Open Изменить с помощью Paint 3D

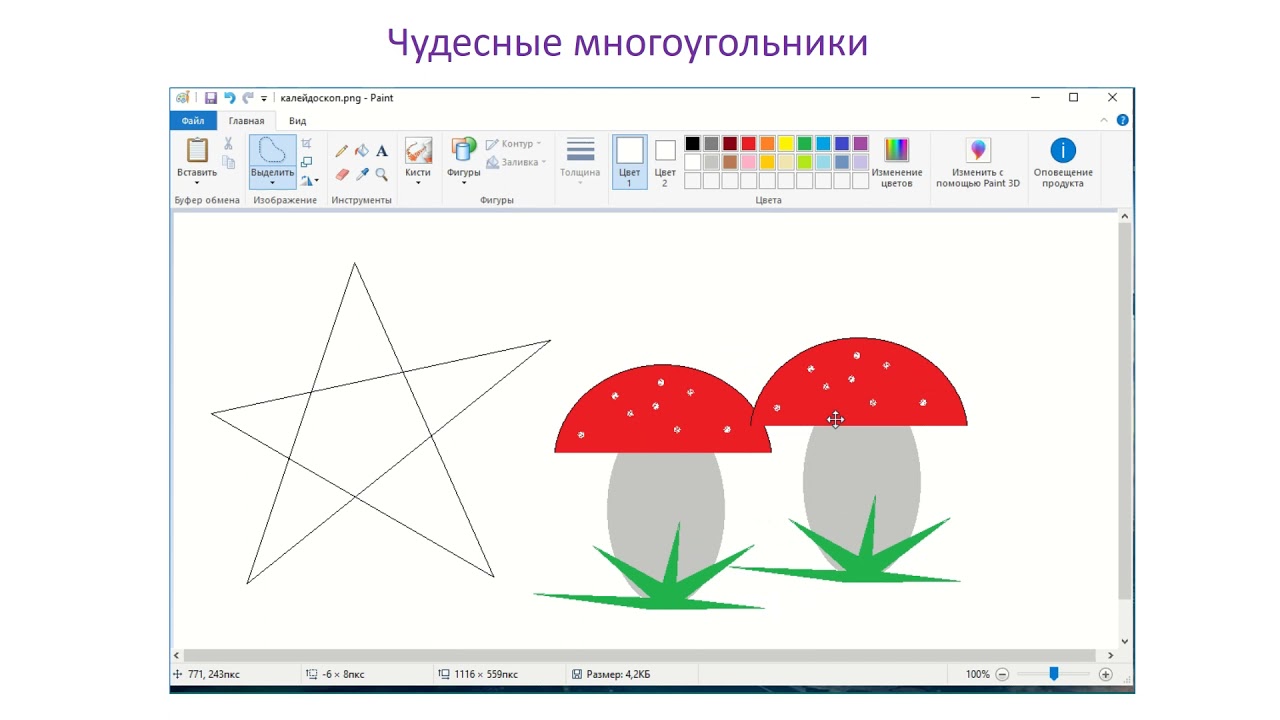click(x=978, y=161)
